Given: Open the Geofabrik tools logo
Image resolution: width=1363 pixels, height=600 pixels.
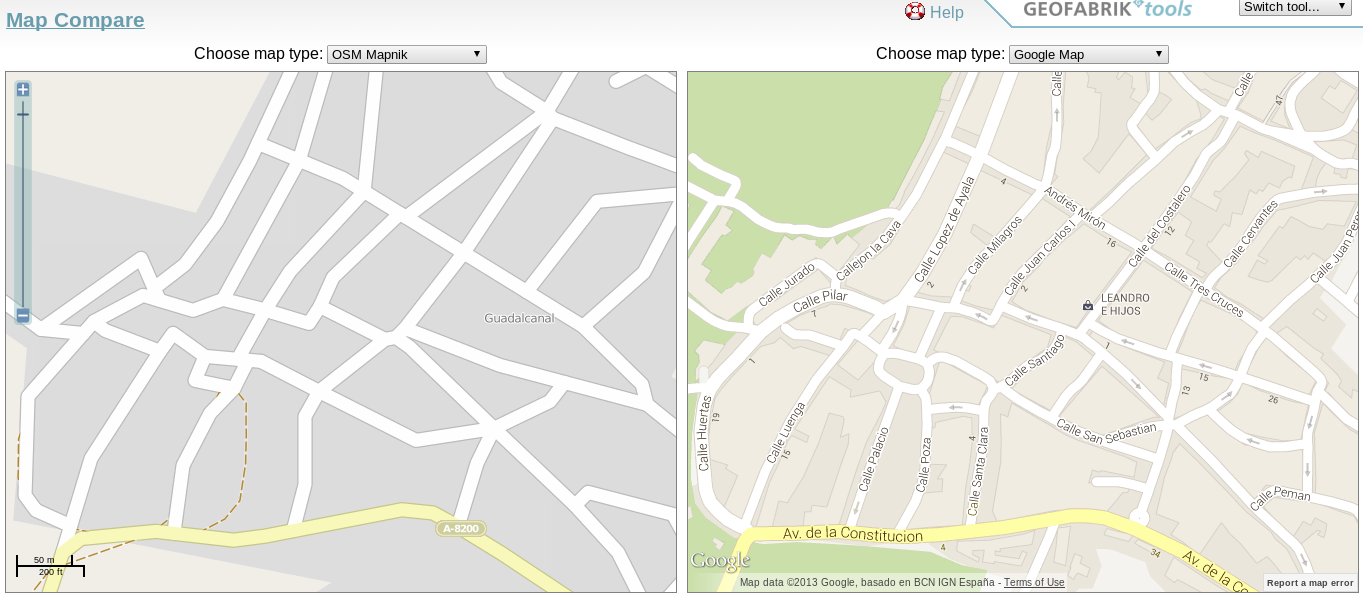Looking at the screenshot, I should tap(1107, 10).
